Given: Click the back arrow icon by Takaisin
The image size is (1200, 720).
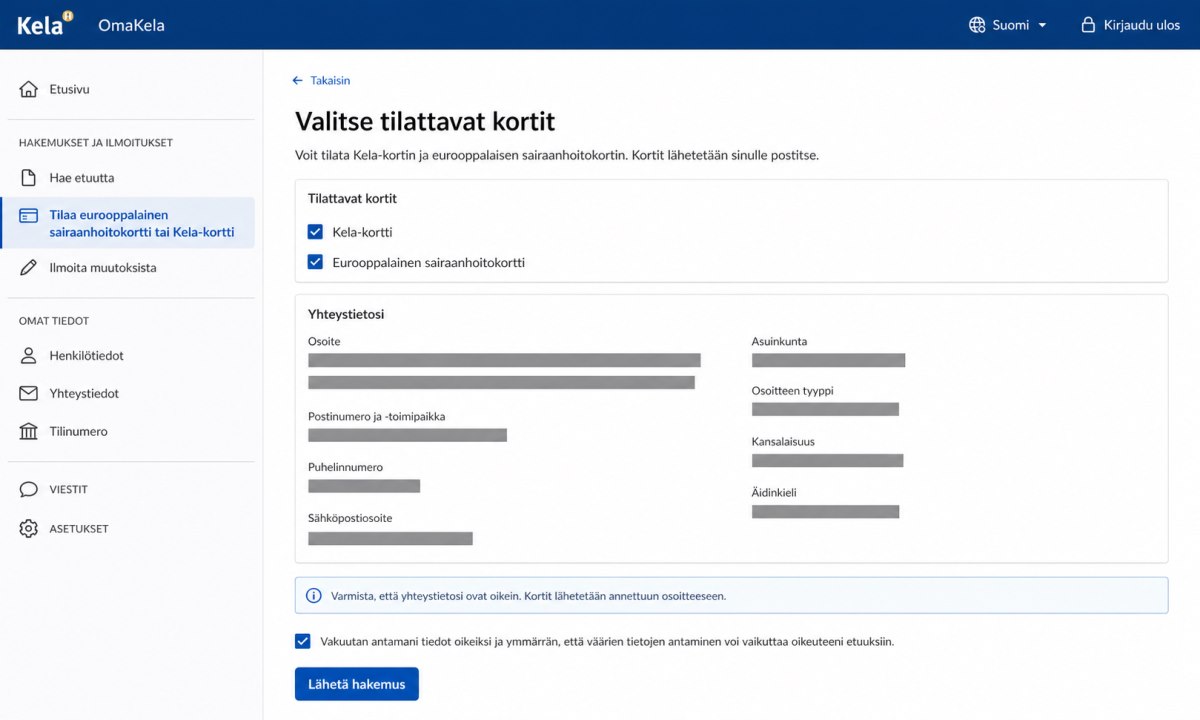Looking at the screenshot, I should (x=297, y=80).
